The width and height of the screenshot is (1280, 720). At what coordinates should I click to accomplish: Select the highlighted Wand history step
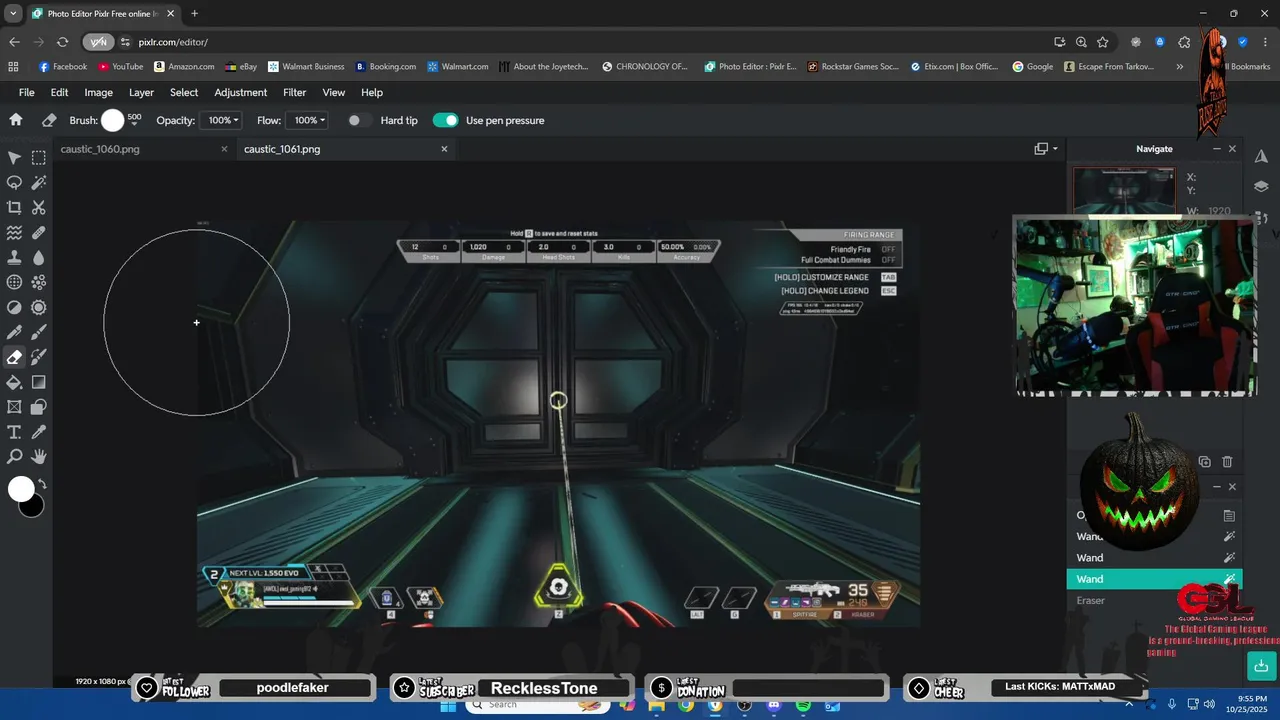point(1153,579)
